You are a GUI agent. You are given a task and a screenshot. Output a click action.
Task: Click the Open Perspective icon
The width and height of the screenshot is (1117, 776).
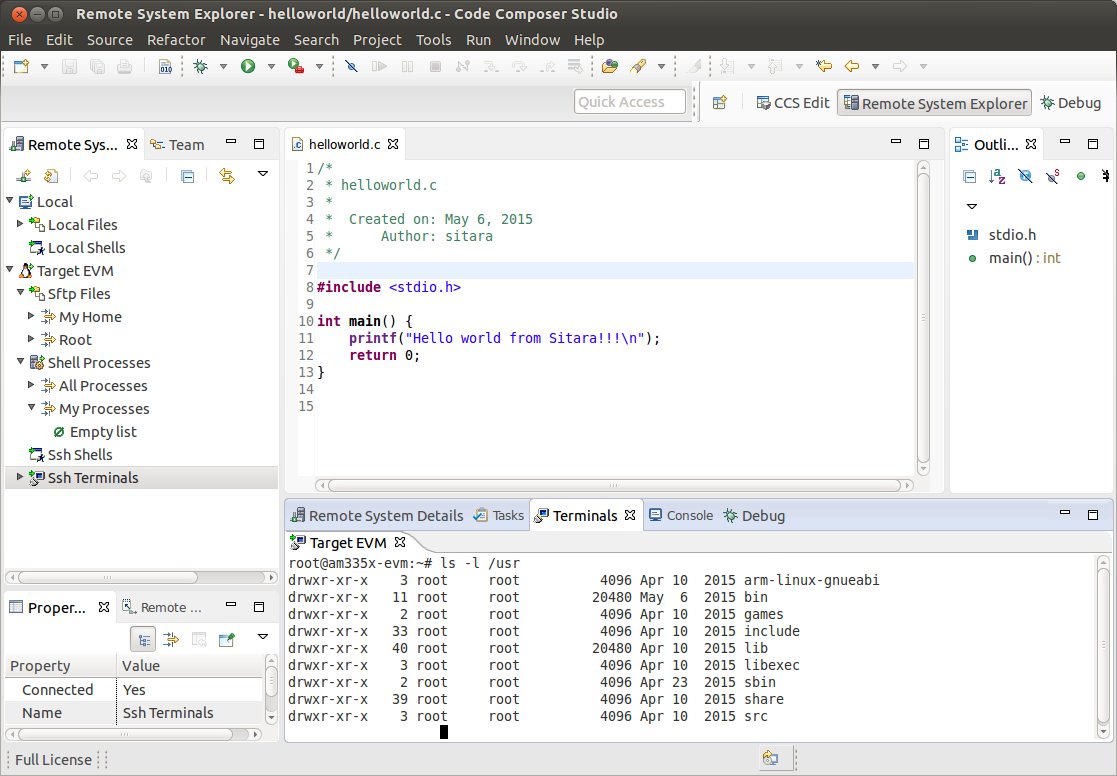[719, 103]
